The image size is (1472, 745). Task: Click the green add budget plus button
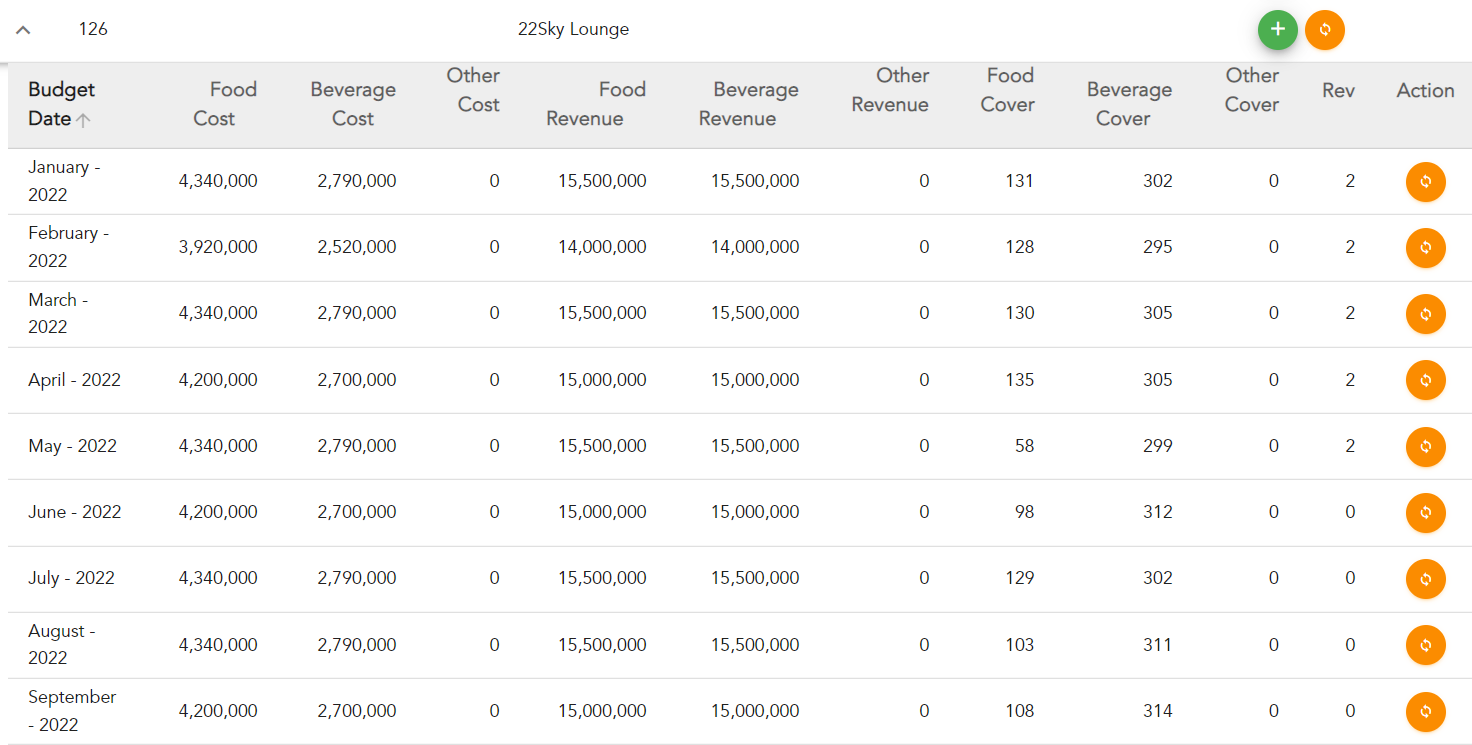tap(1277, 30)
